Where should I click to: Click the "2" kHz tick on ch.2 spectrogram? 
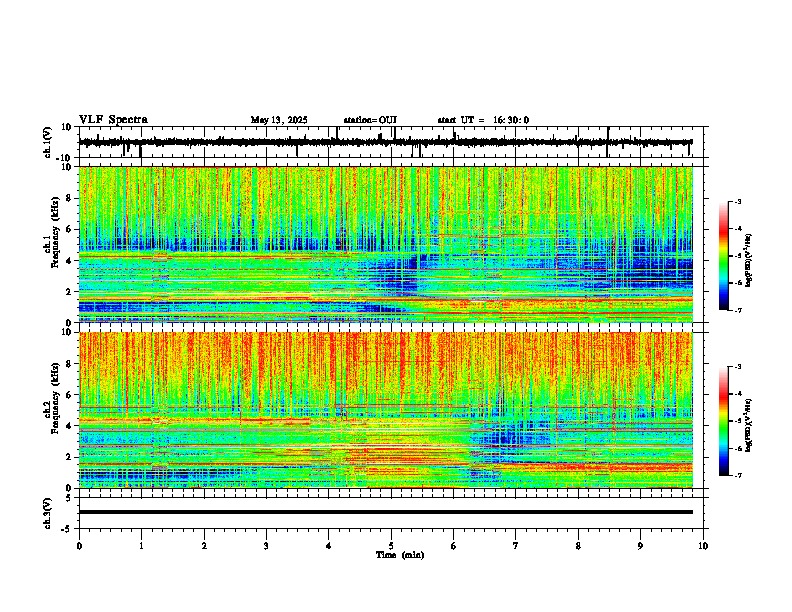pos(70,457)
